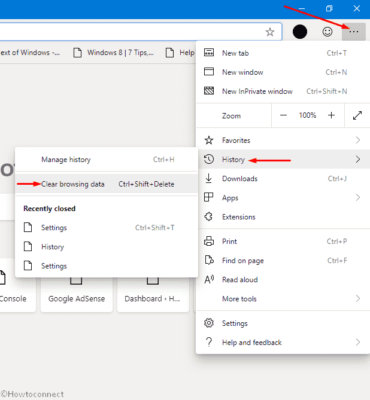Click the Print printer icon
Image resolution: width=370 pixels, height=400 pixels.
[209, 241]
